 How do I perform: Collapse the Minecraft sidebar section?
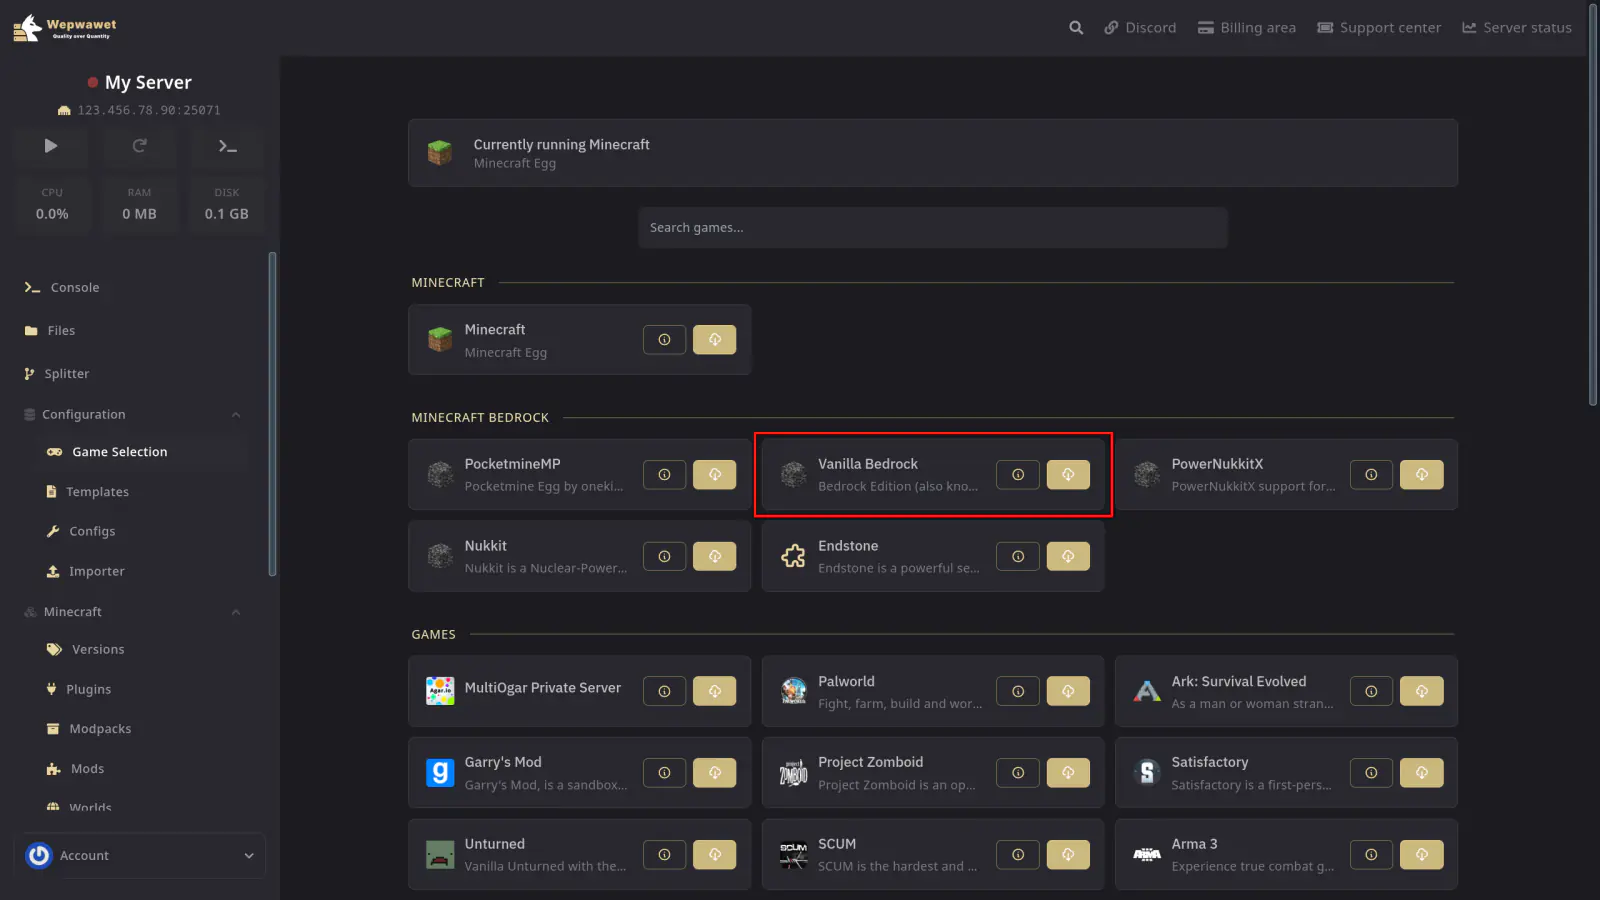click(236, 612)
